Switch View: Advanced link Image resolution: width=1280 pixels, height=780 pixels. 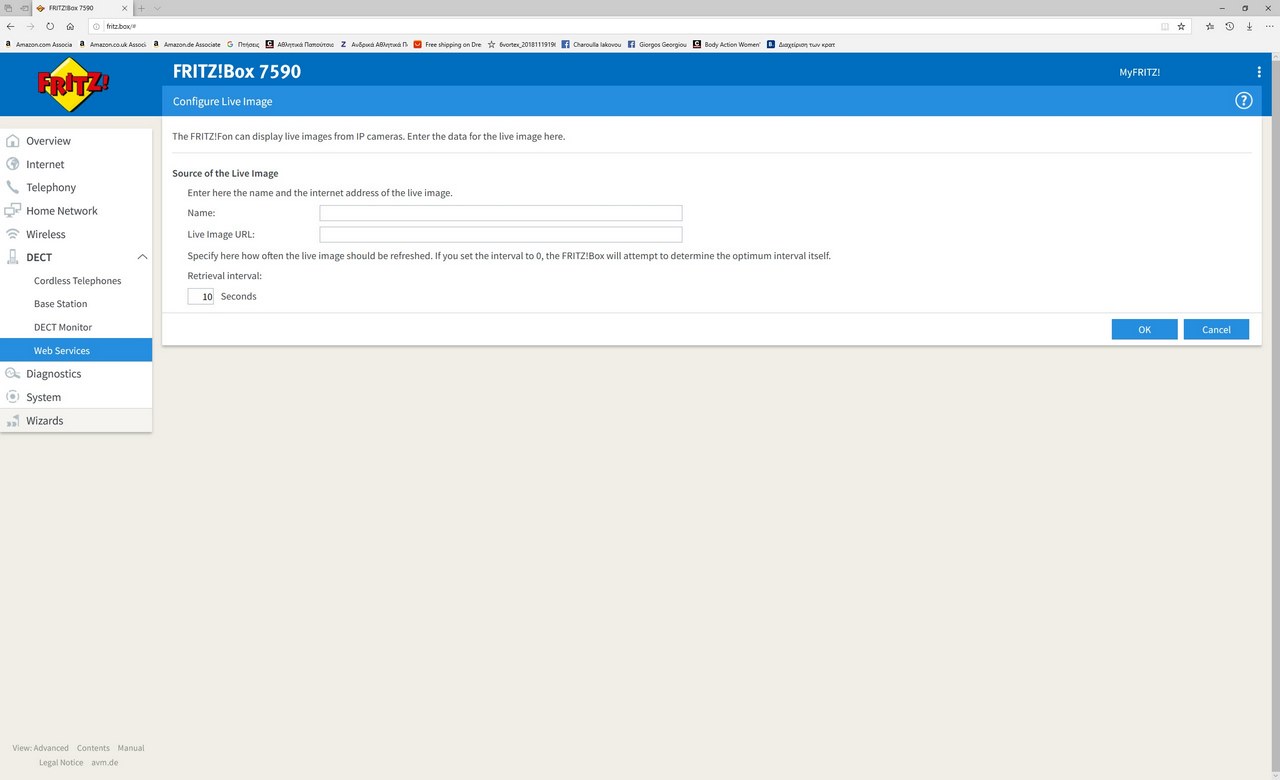click(x=41, y=748)
